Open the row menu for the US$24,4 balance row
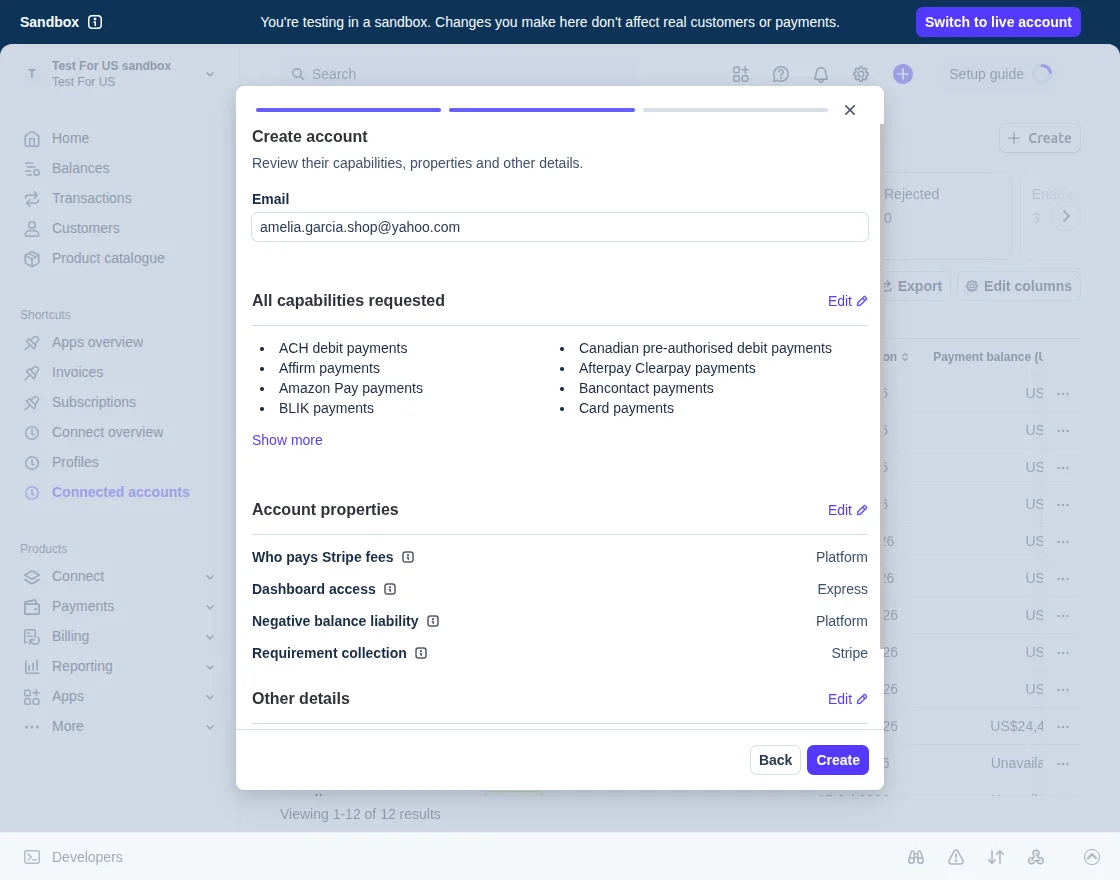Viewport: 1120px width, 880px height. 1063,726
